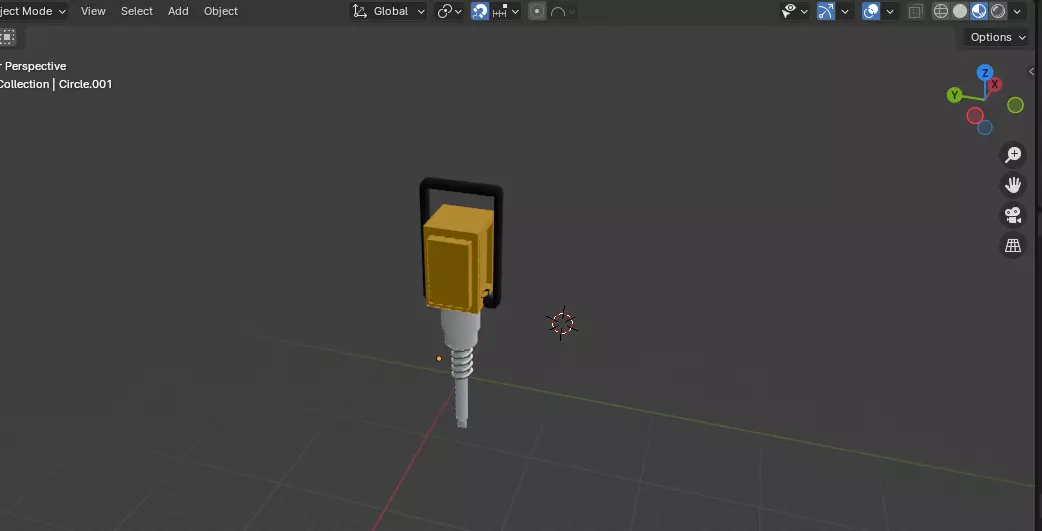Click the 3D cursor in the viewport
The image size is (1042, 531).
[562, 323]
